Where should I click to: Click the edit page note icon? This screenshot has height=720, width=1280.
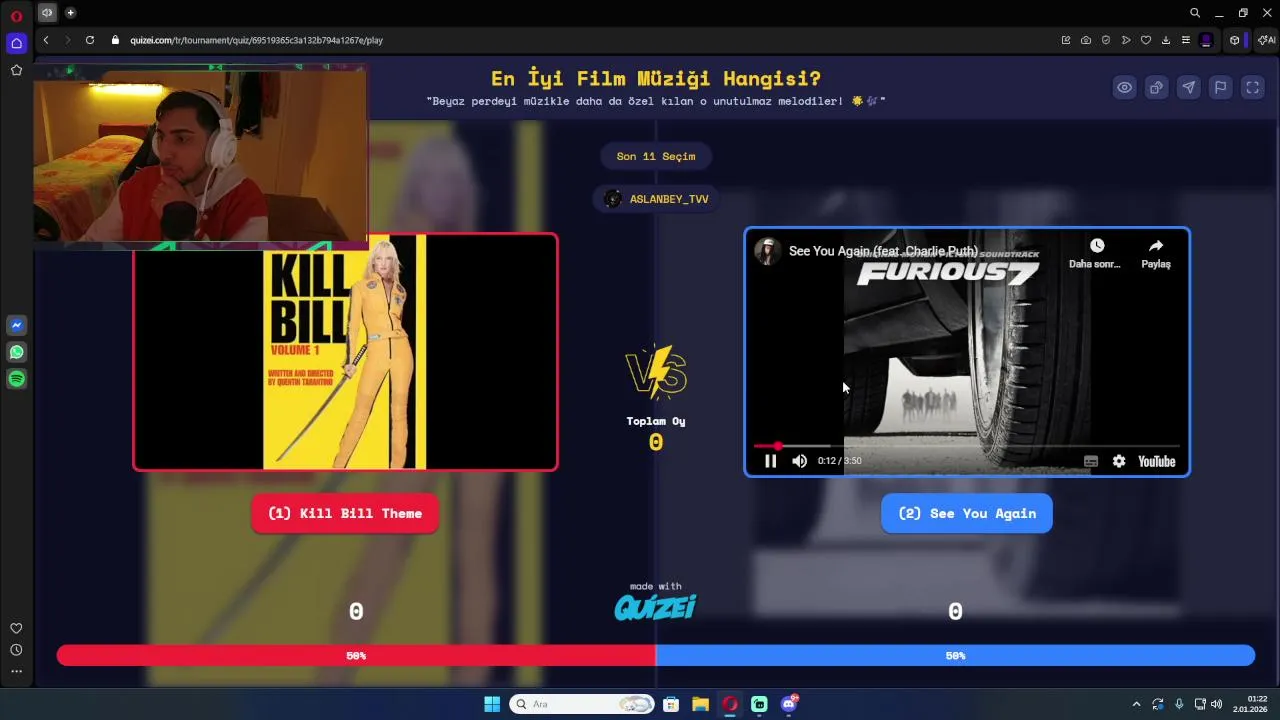(x=1066, y=40)
